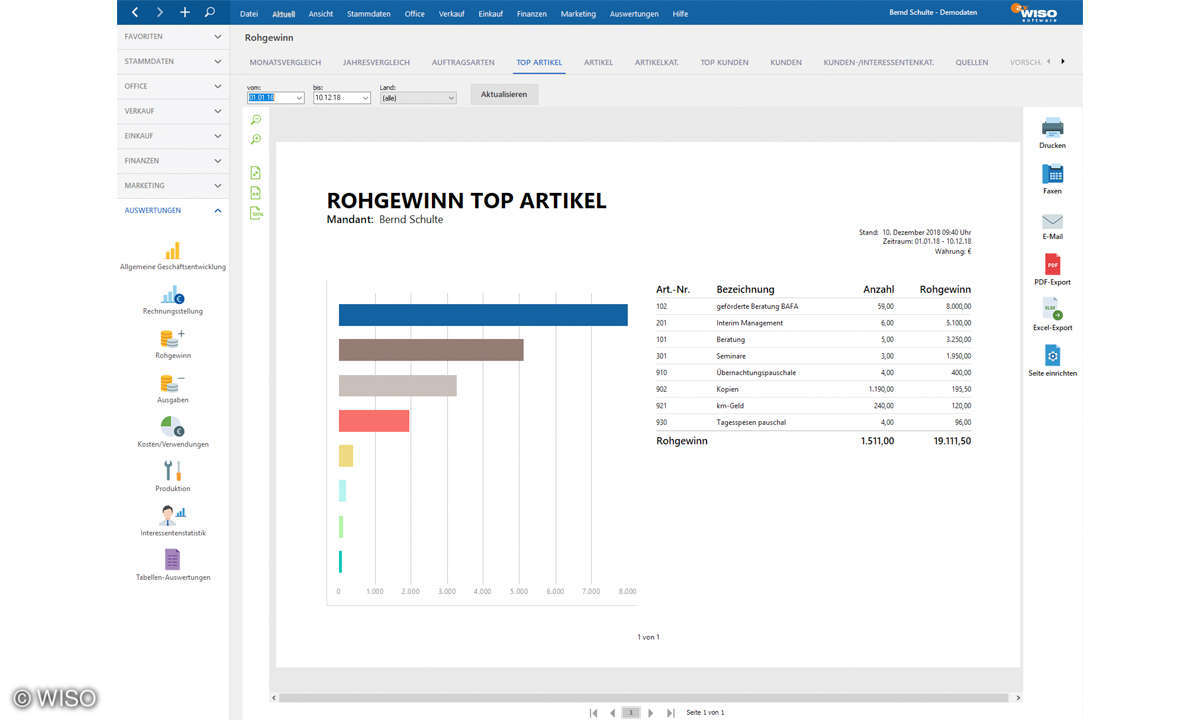The height and width of the screenshot is (720, 1200).
Task: Click the plus icon in top bar
Action: point(184,12)
